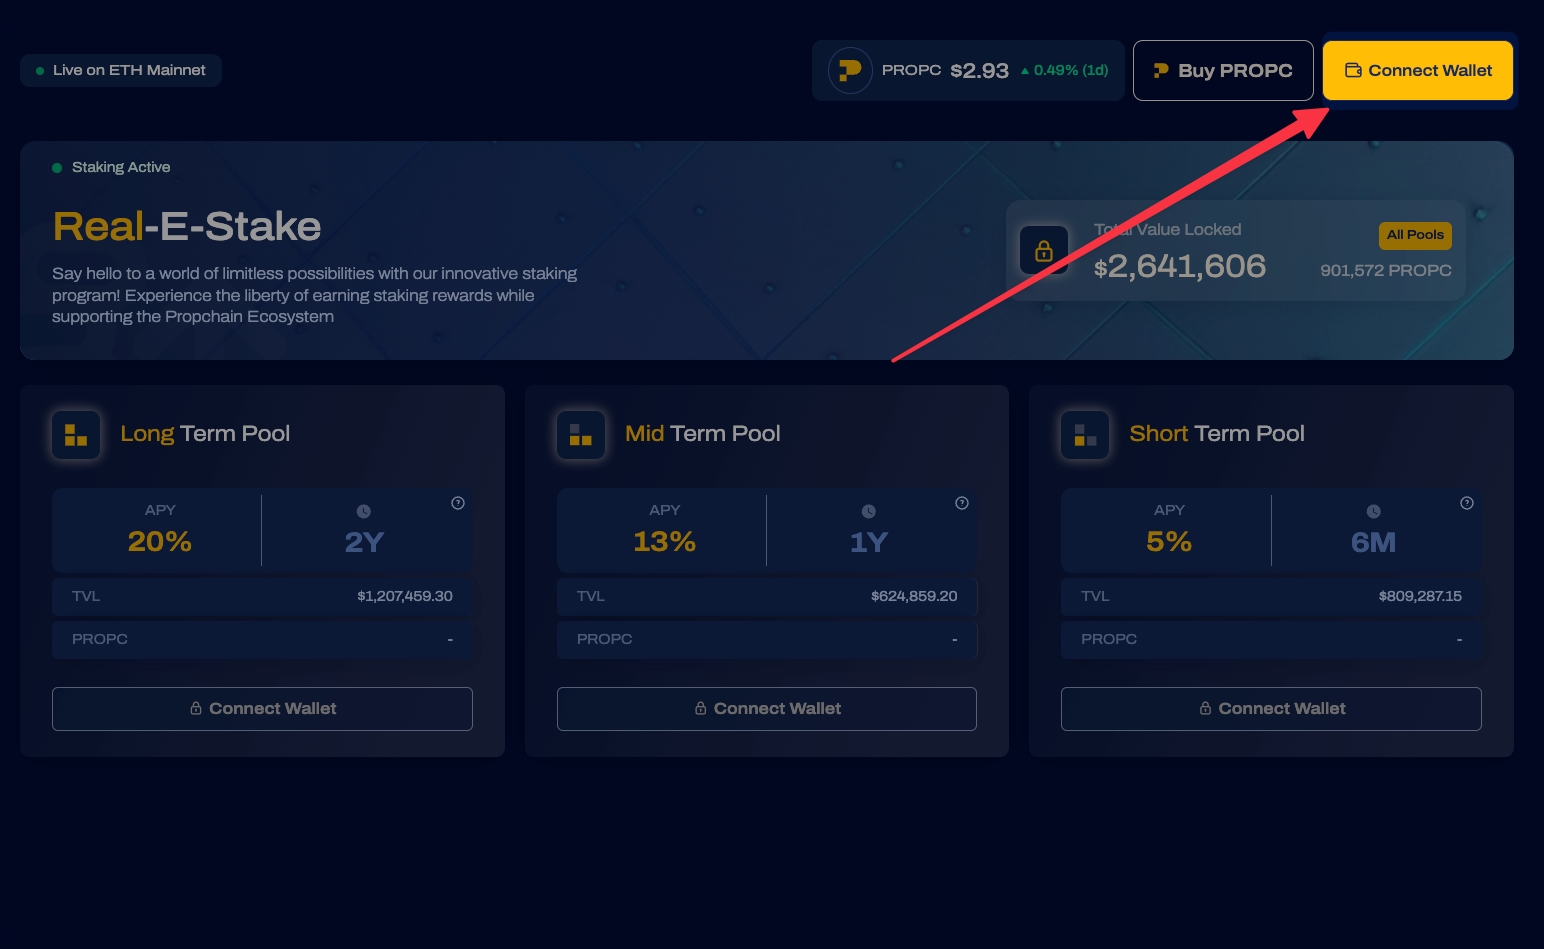Click the clock icon above 2Y
1544x949 pixels.
[x=364, y=511]
